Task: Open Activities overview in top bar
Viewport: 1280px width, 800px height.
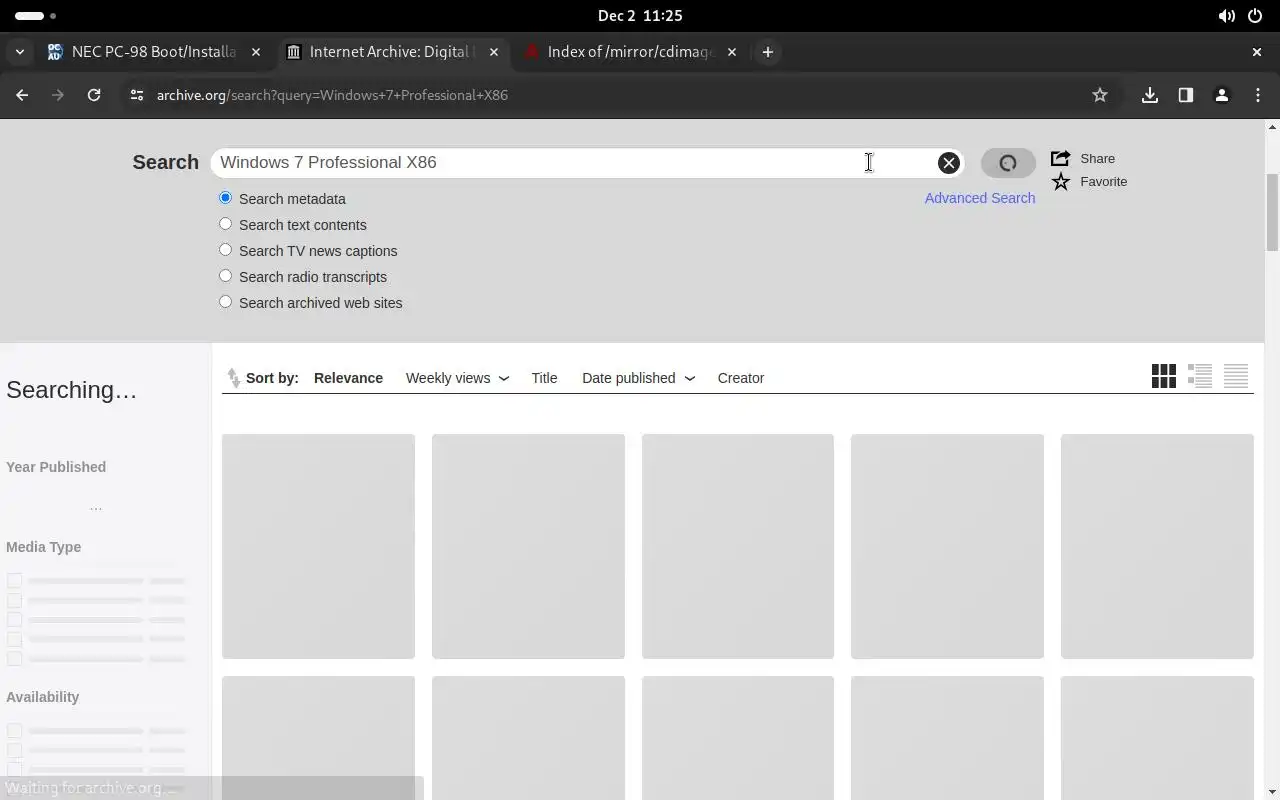Action: tap(36, 16)
